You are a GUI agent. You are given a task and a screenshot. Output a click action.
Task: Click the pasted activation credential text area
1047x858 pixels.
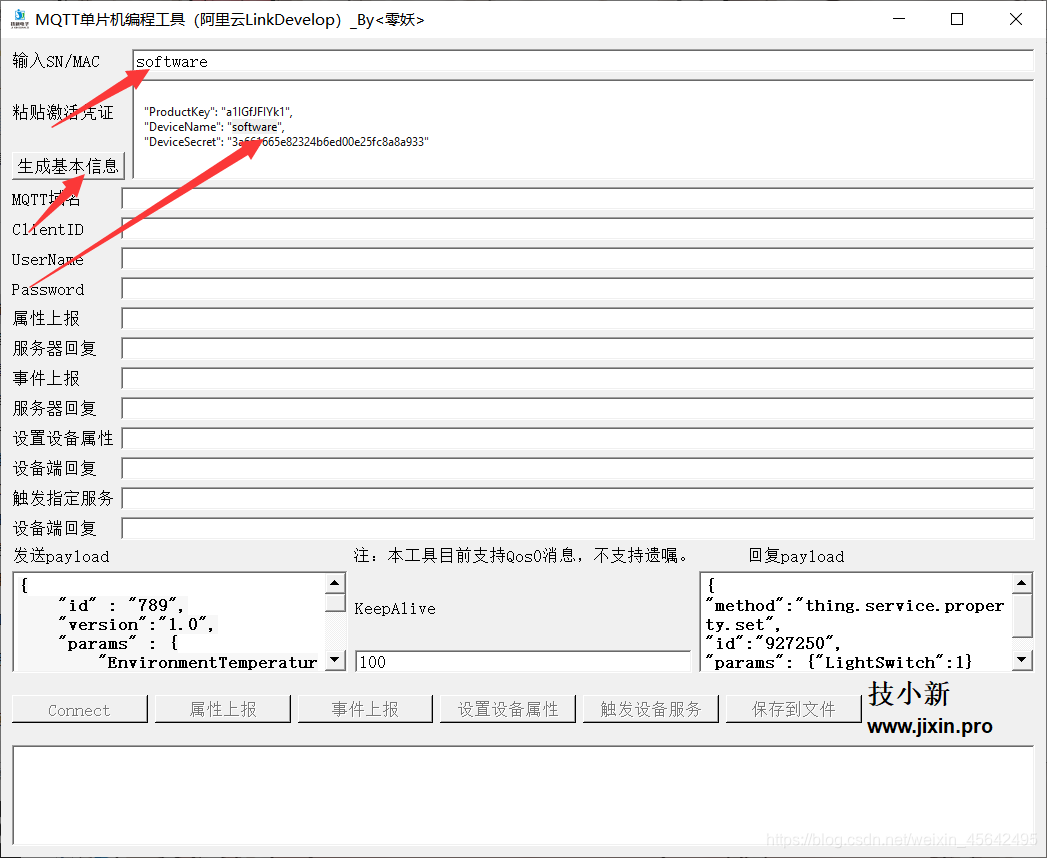tap(583, 130)
